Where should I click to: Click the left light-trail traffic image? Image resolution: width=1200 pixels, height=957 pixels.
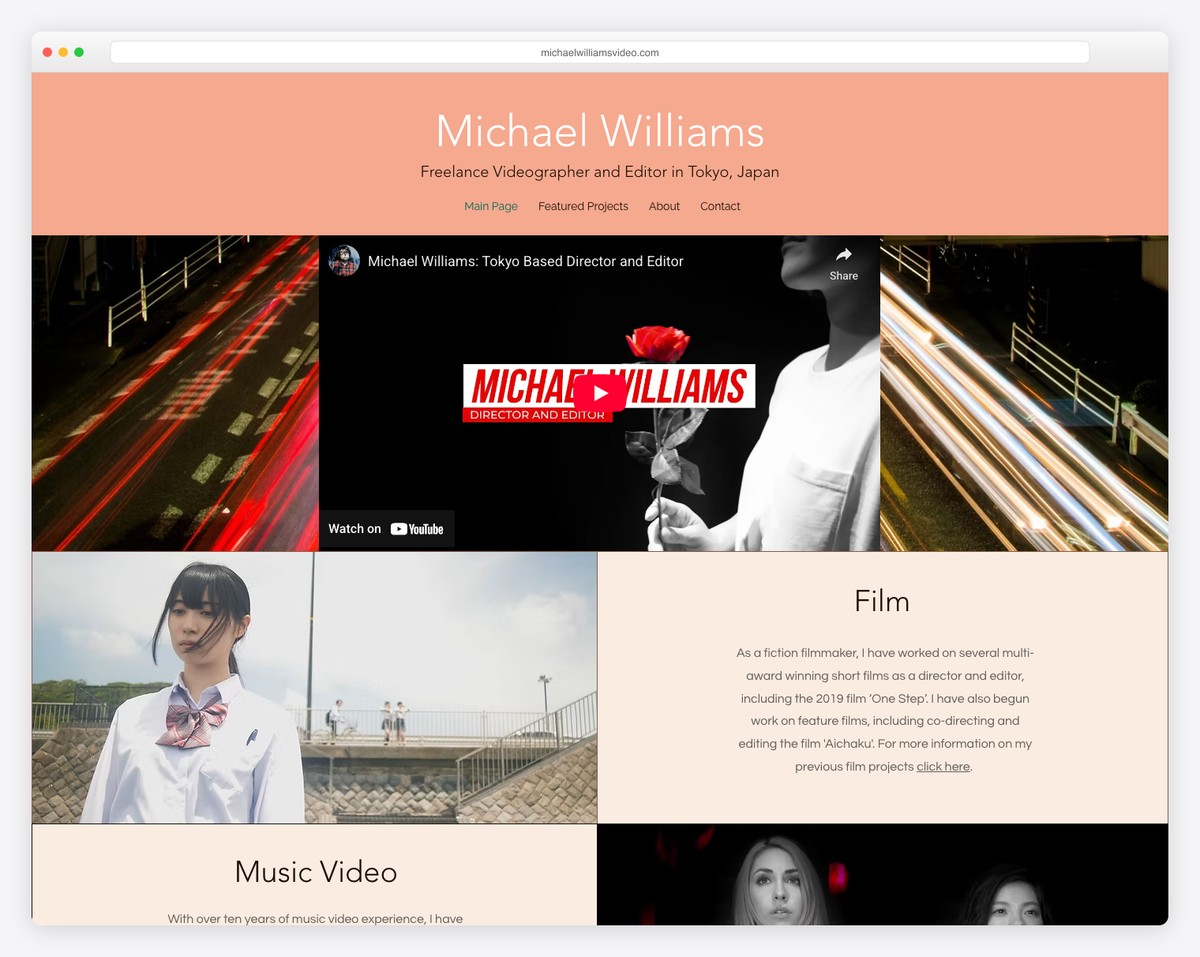174,393
